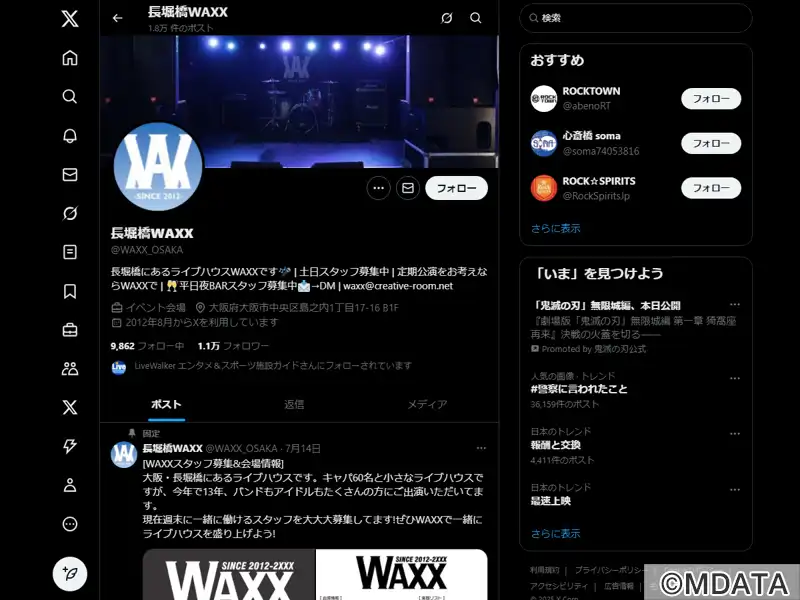Show more trends link
The image size is (800, 600).
click(x=556, y=533)
